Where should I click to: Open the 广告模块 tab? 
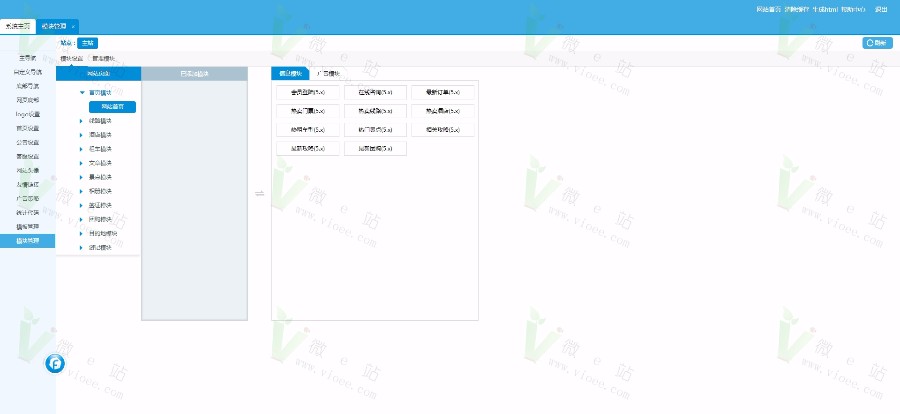coord(329,73)
